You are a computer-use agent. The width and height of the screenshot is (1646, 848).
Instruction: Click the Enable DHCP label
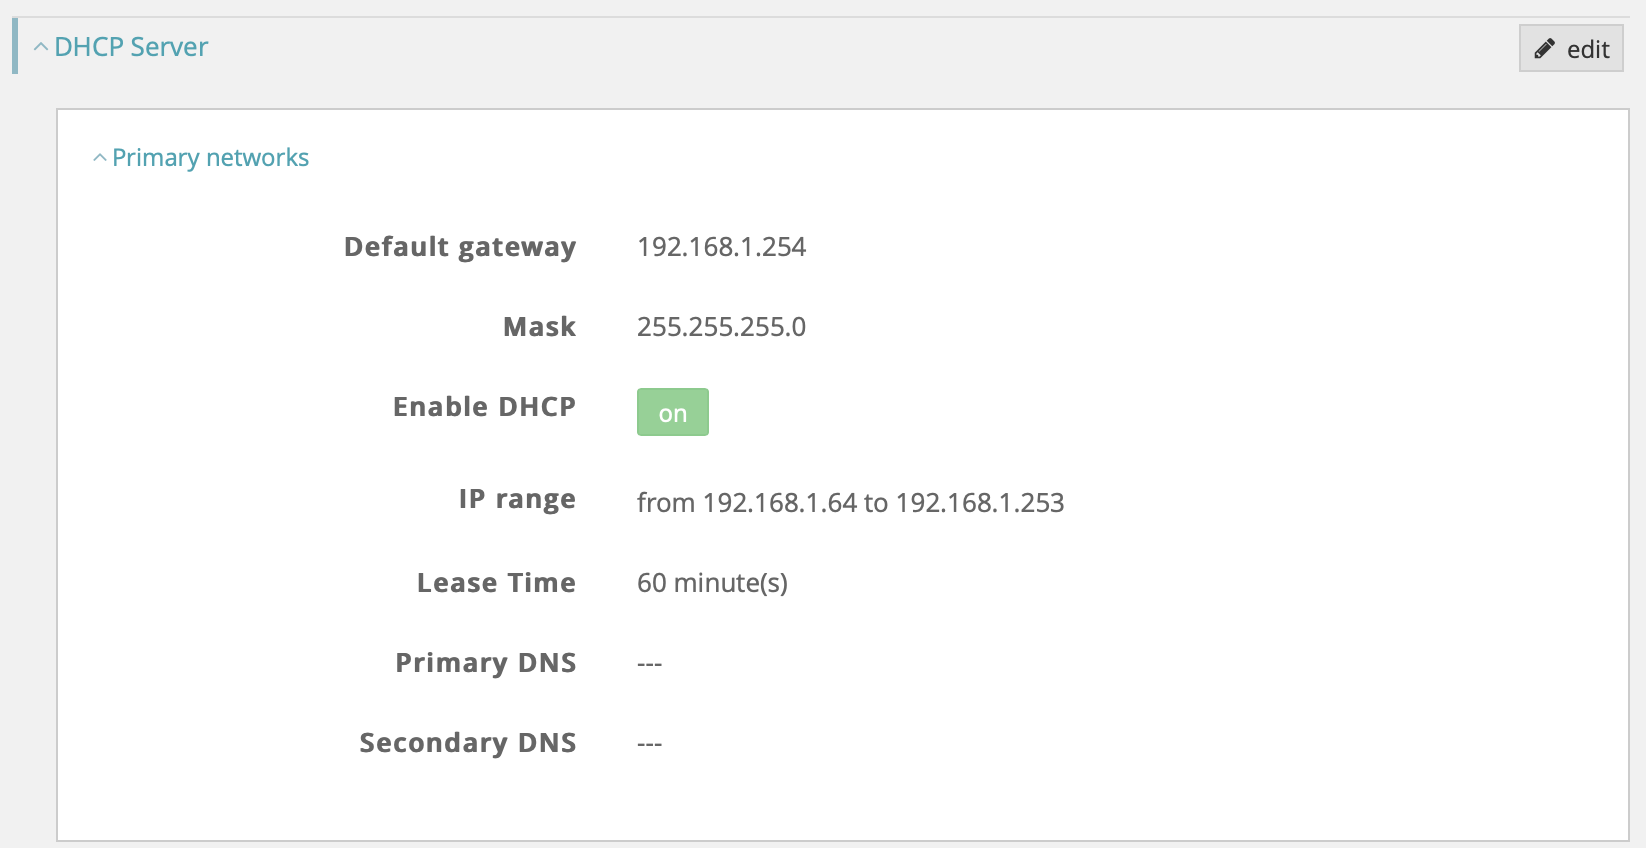point(484,407)
